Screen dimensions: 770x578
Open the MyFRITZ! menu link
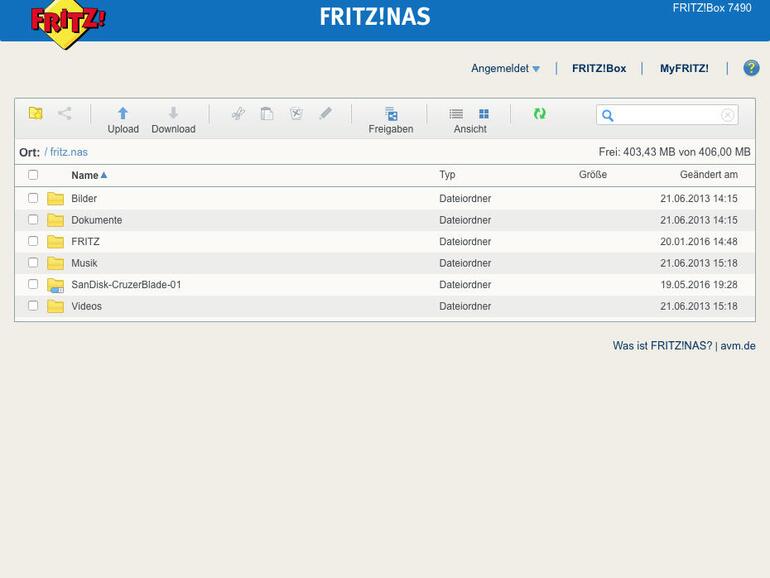[x=684, y=69]
